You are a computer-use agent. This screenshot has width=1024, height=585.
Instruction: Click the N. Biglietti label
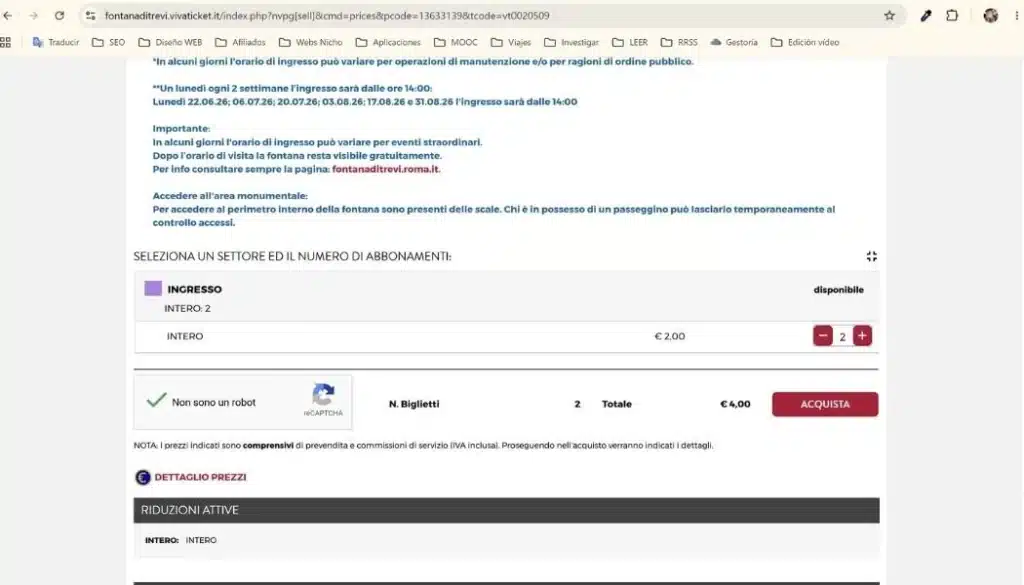414,404
